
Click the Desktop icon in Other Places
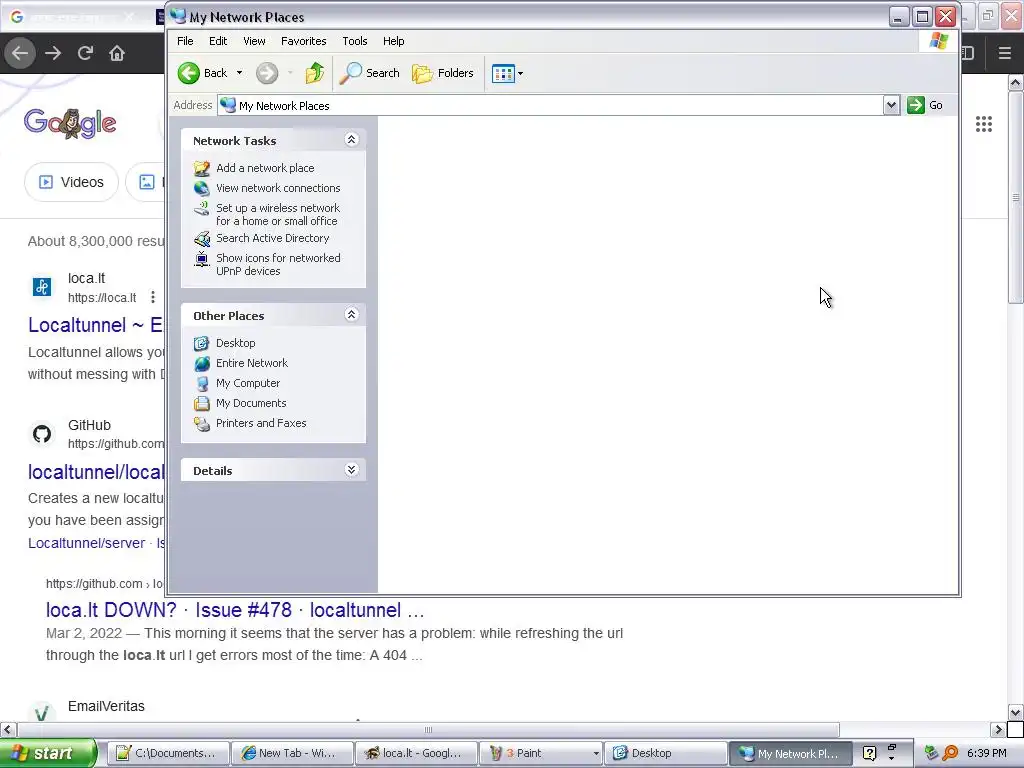(x=202, y=344)
